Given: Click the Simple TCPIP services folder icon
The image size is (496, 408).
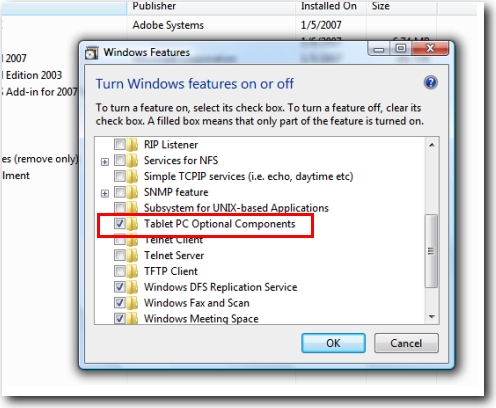Looking at the screenshot, I should (x=132, y=176).
